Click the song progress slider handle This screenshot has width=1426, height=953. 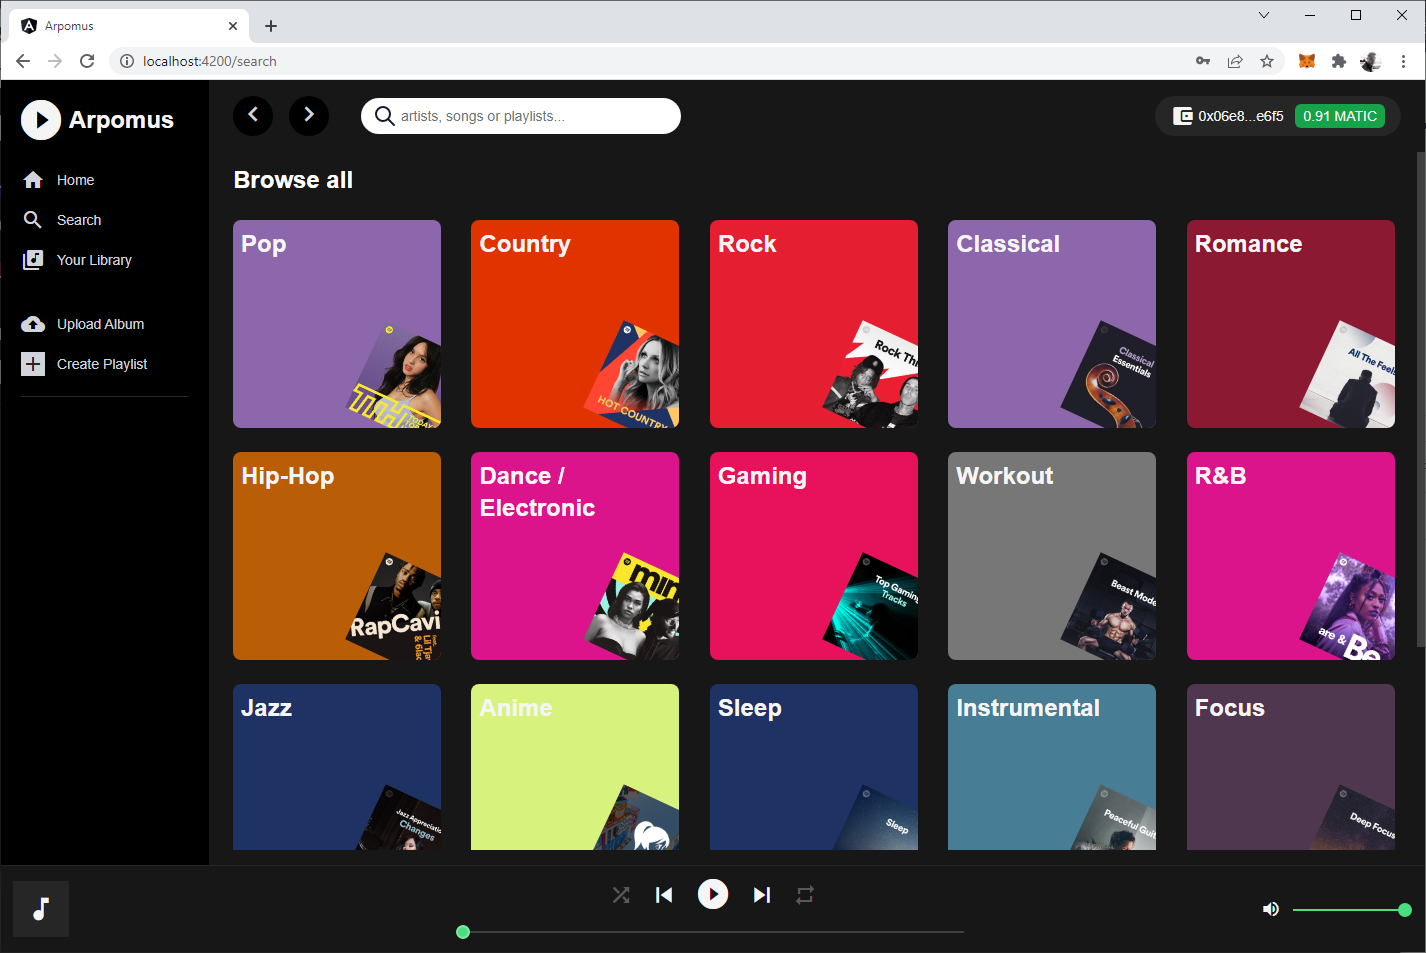[x=463, y=932]
